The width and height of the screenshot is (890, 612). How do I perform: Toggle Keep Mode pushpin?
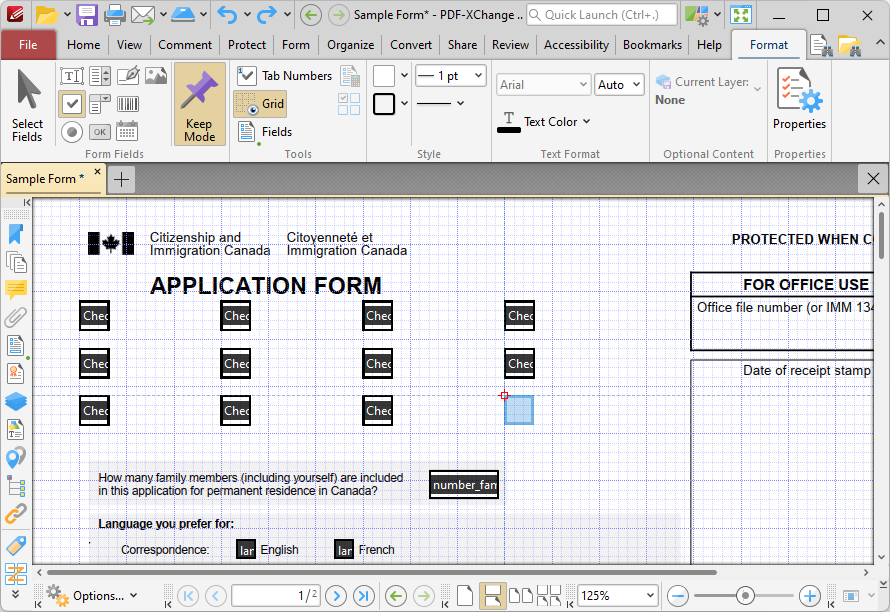pos(199,105)
